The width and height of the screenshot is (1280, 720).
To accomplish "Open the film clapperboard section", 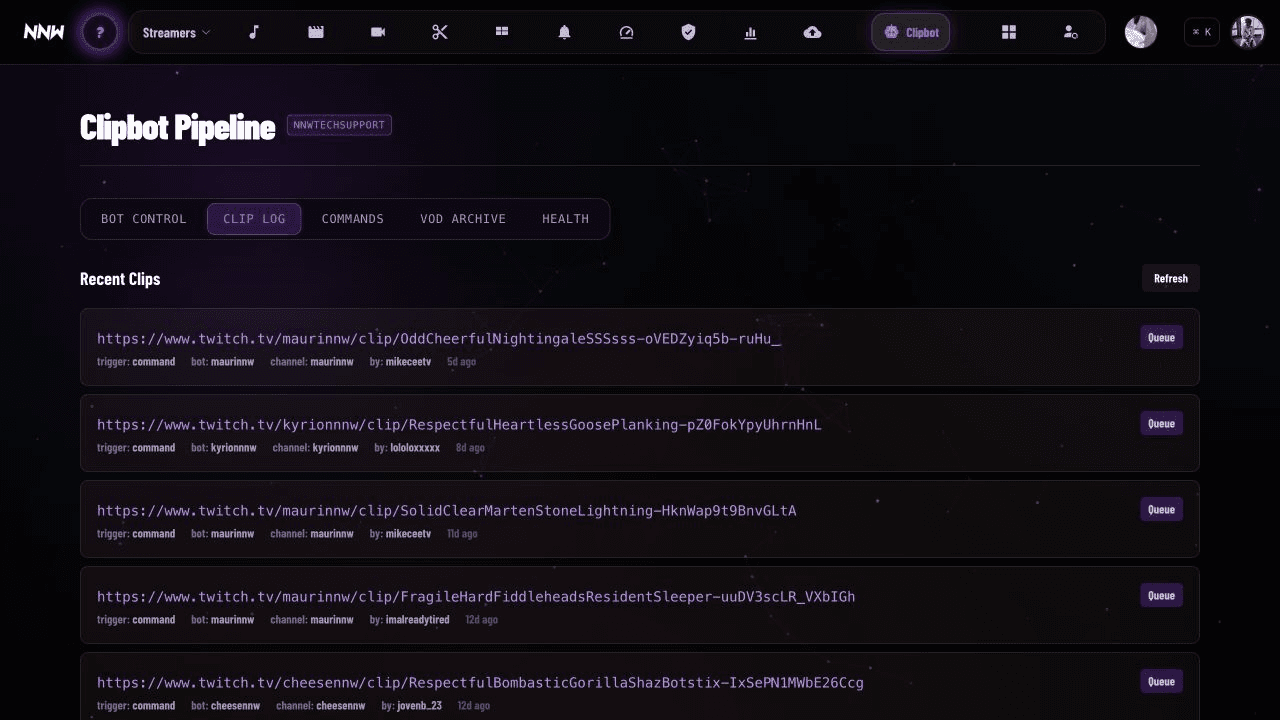I will click(316, 33).
